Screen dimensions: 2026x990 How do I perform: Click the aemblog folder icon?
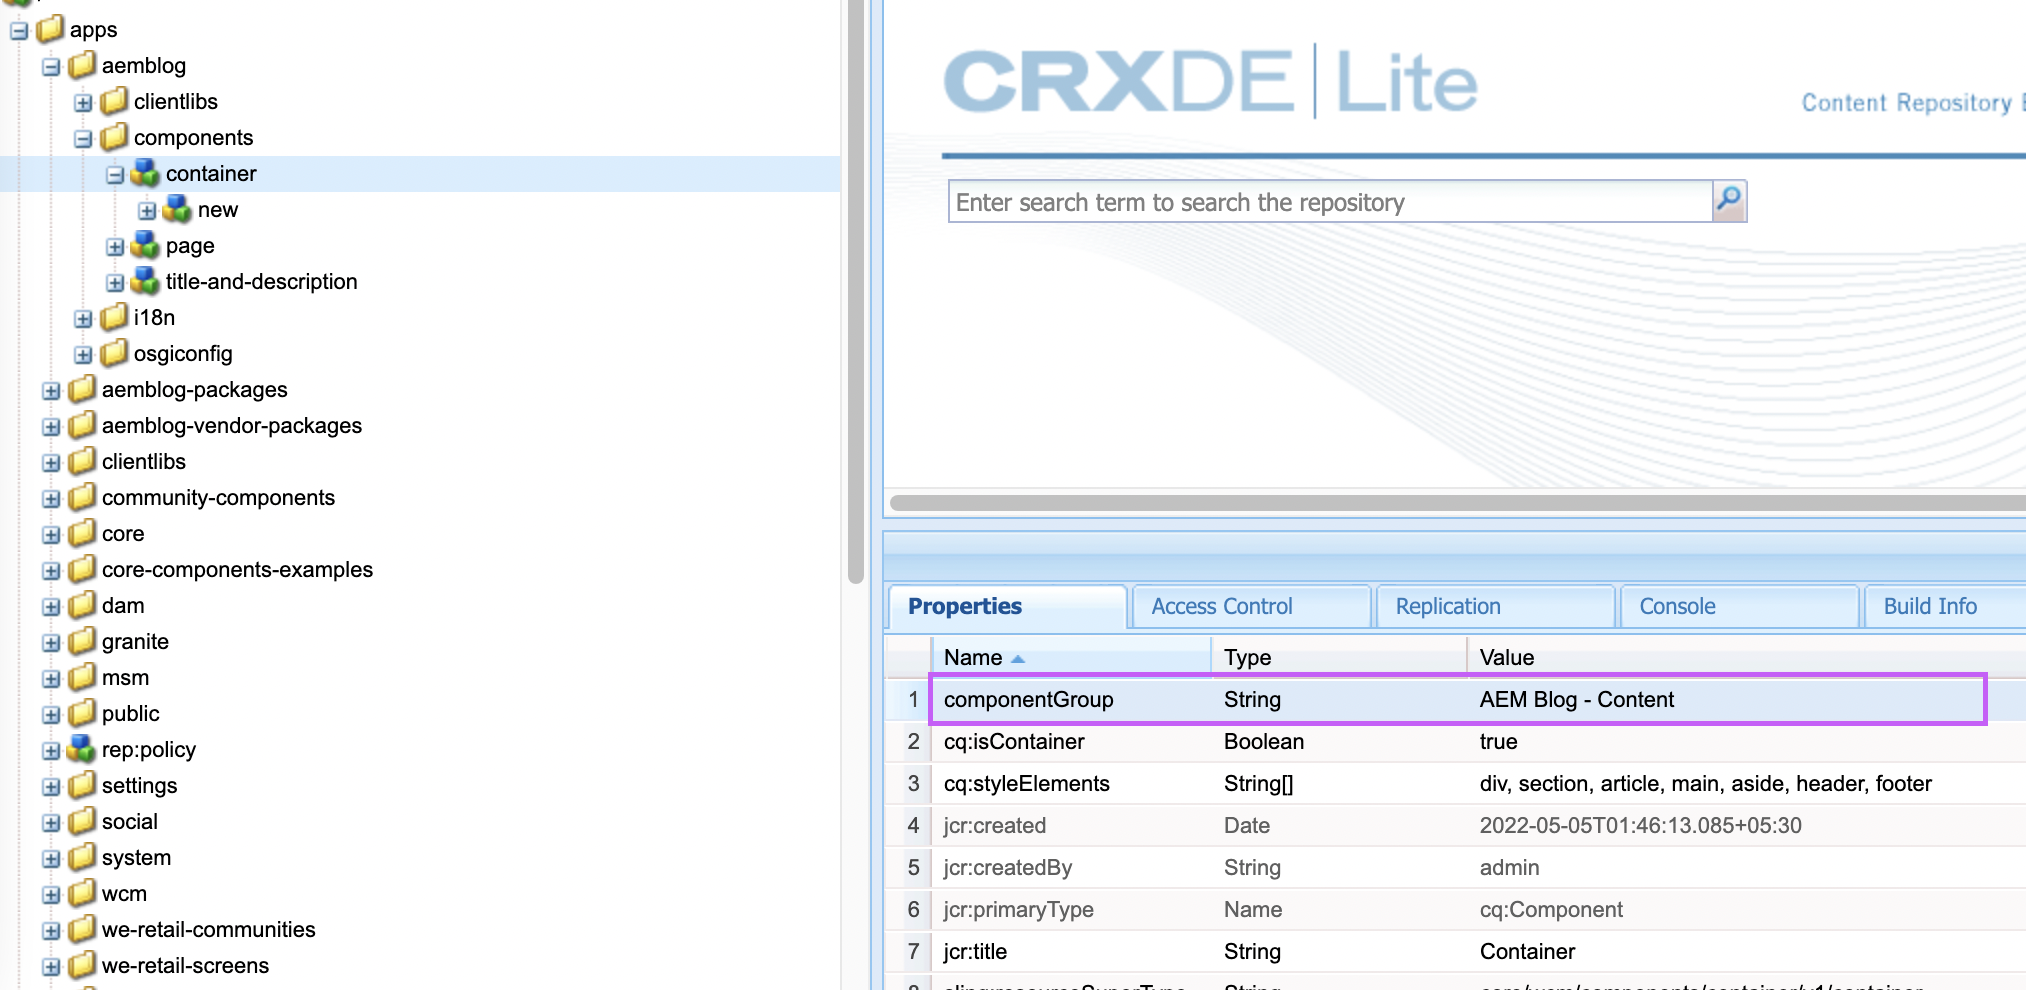click(x=82, y=65)
